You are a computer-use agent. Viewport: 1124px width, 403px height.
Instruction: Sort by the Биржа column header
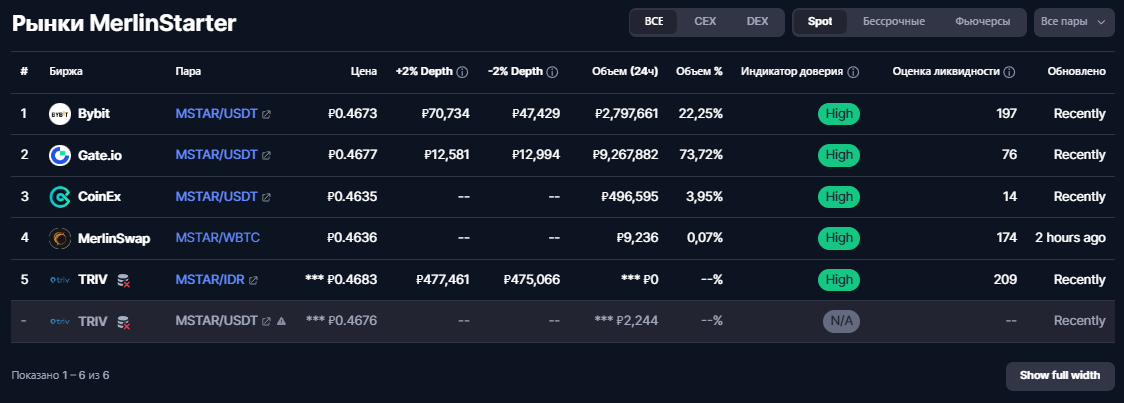[x=66, y=72]
